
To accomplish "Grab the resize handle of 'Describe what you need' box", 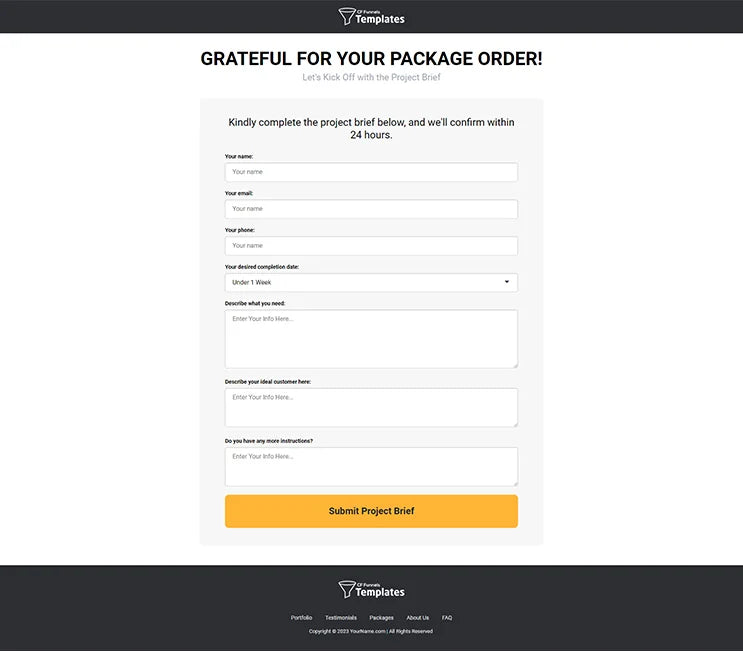I will pyautogui.click(x=514, y=364).
